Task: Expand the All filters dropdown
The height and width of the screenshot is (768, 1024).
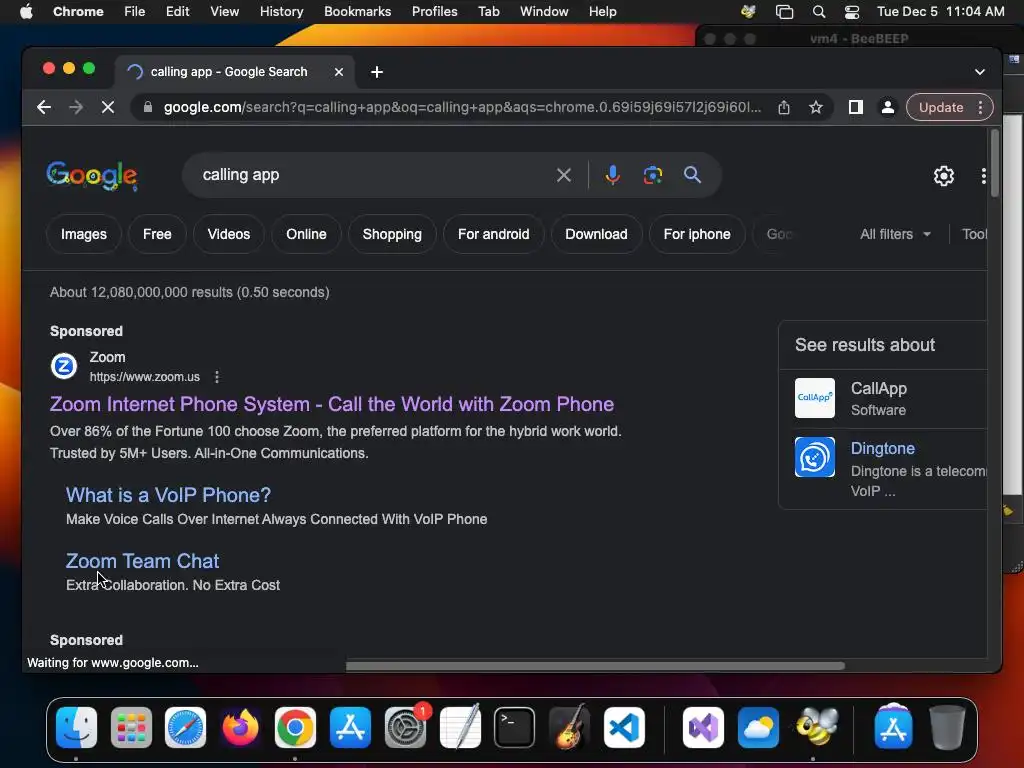Action: click(895, 234)
